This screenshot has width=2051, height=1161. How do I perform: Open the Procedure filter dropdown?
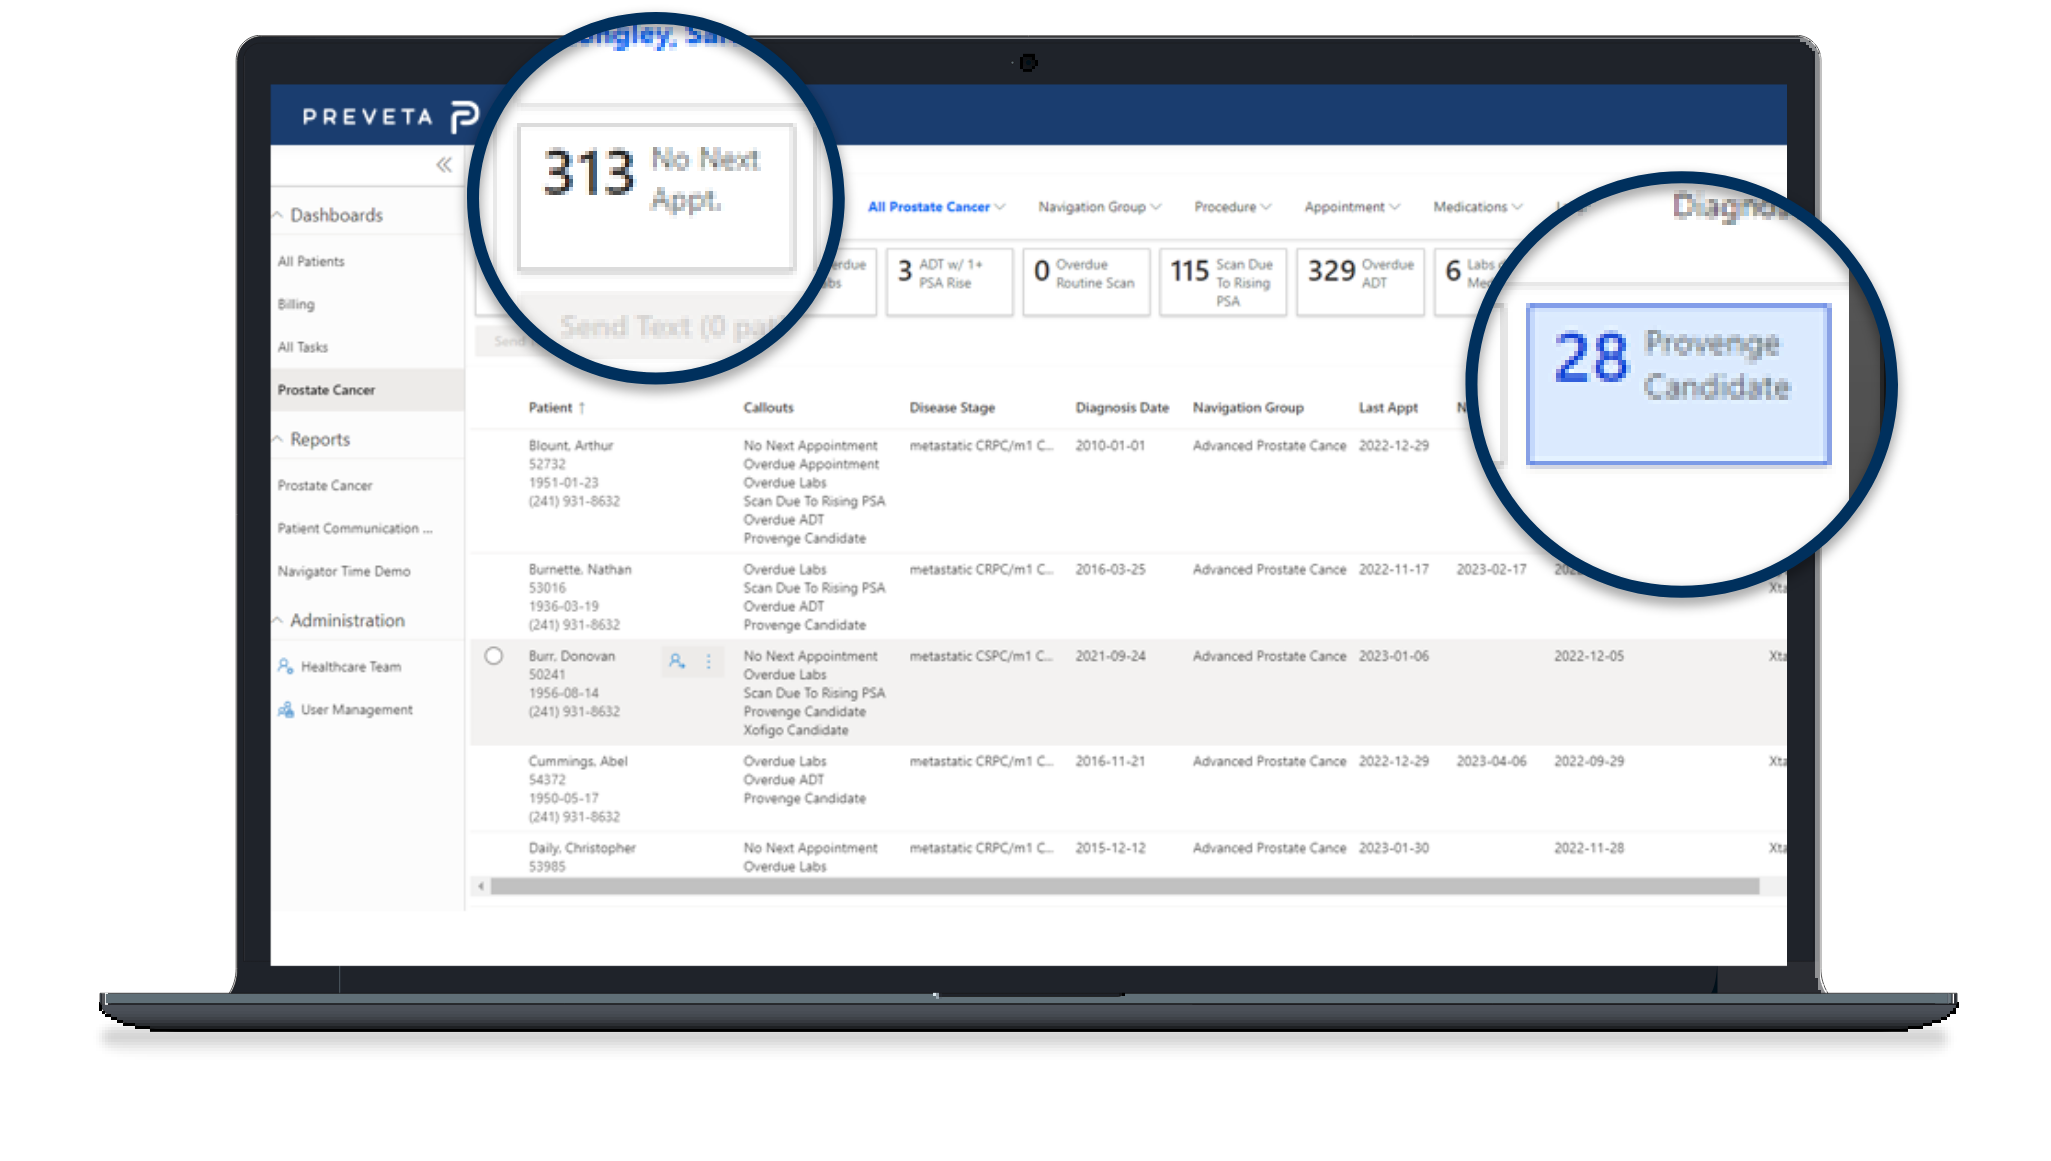1232,207
